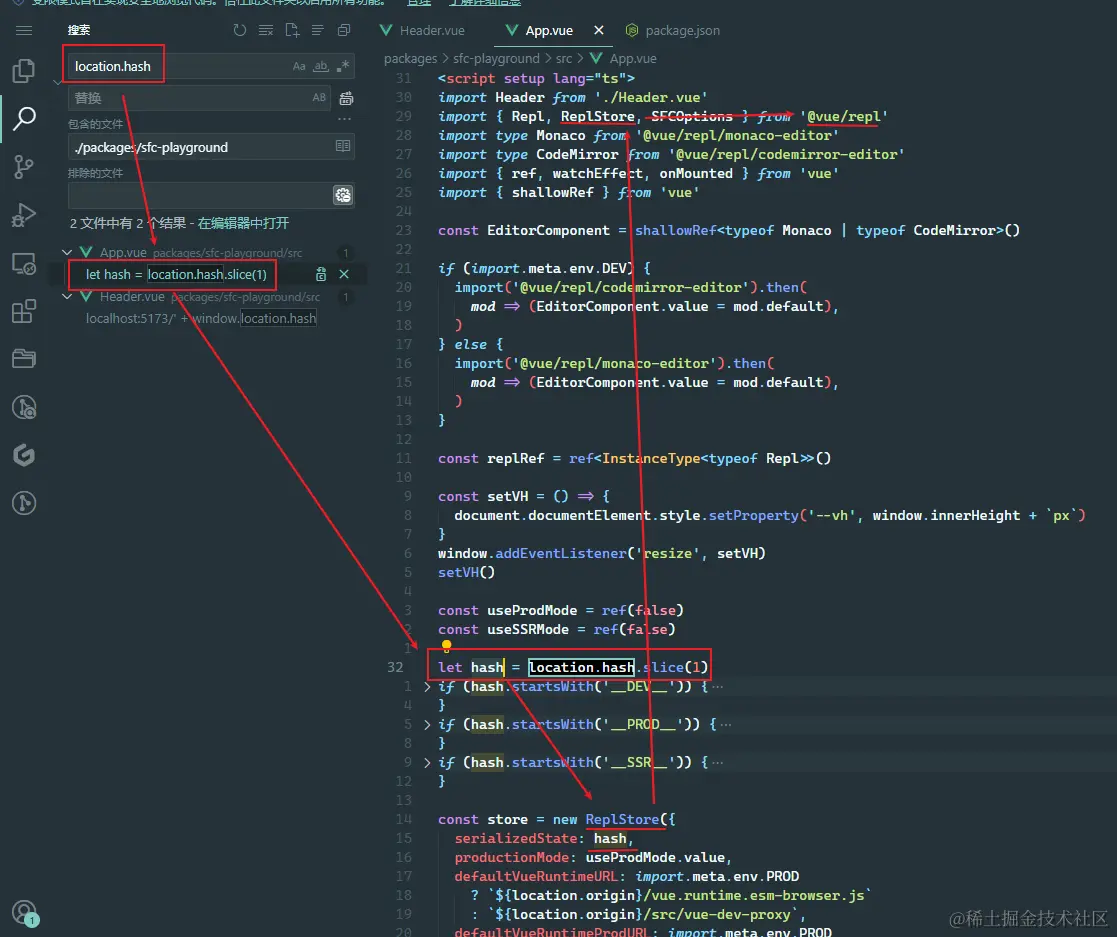Collapse the Header.vue results group

67,296
